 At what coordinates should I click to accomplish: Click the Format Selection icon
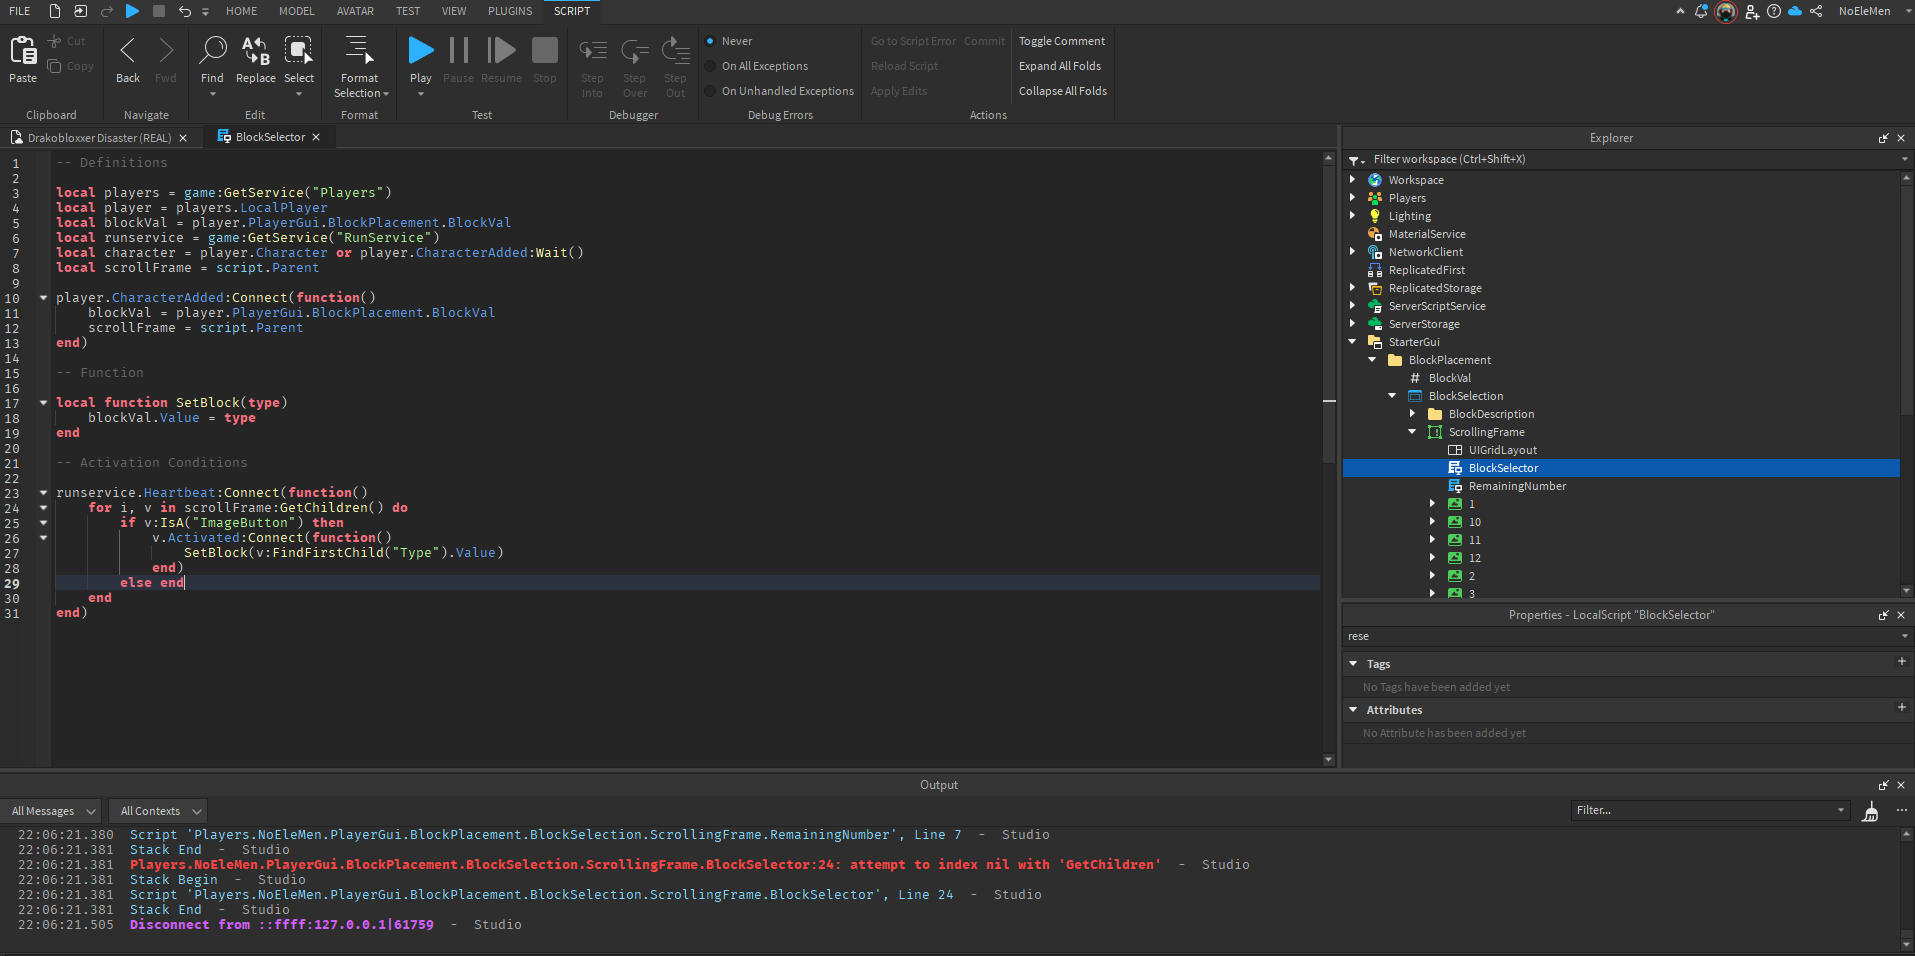point(360,47)
